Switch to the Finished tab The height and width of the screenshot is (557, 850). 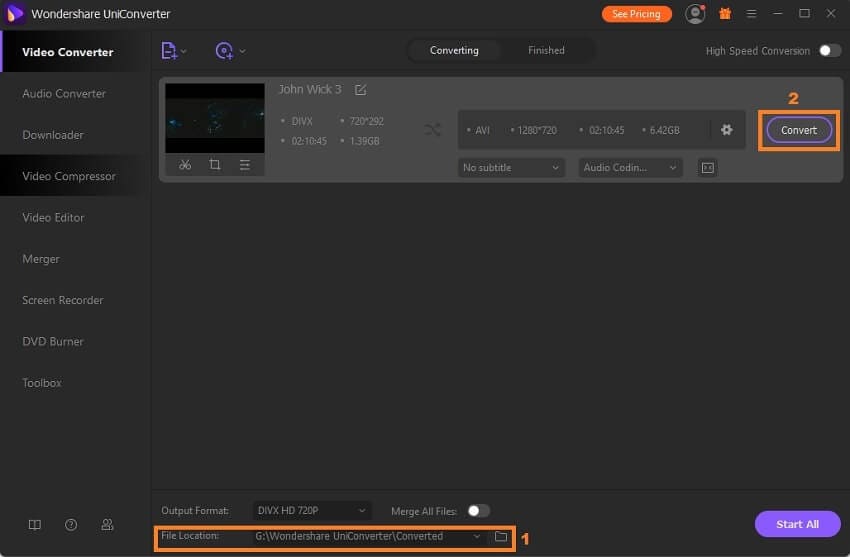(x=546, y=50)
